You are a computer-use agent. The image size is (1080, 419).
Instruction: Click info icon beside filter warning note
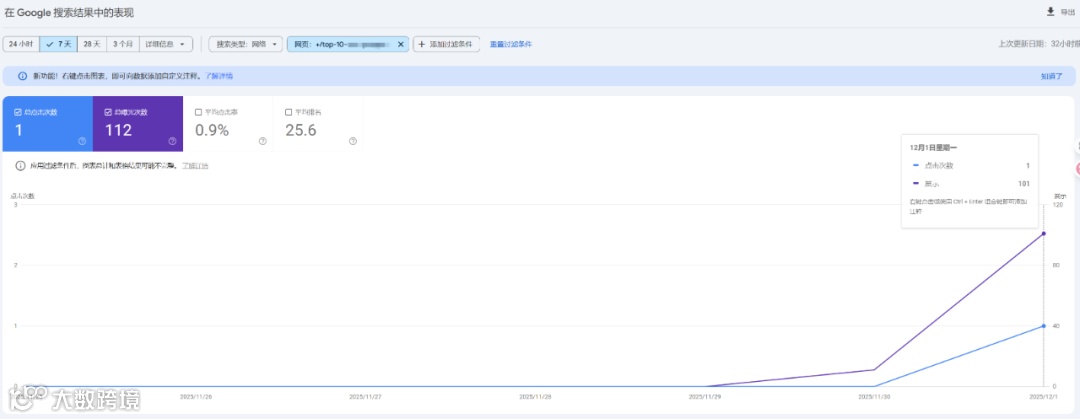pyautogui.click(x=21, y=165)
